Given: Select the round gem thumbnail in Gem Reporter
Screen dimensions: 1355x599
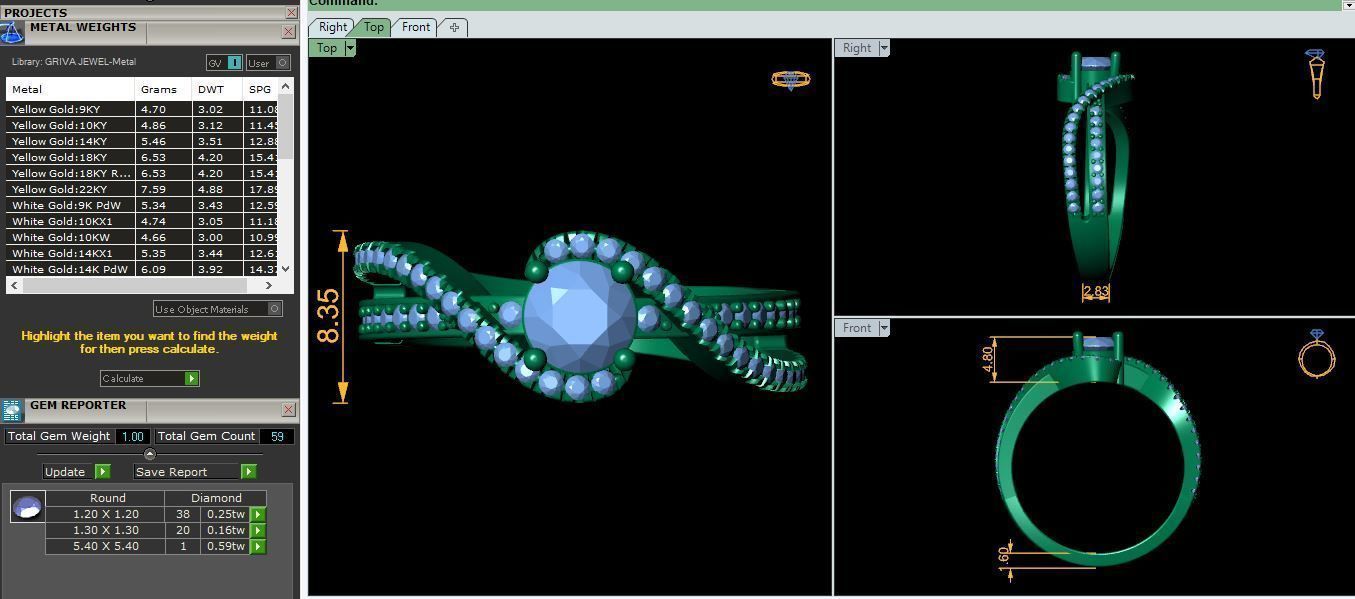Looking at the screenshot, I should click(27, 507).
